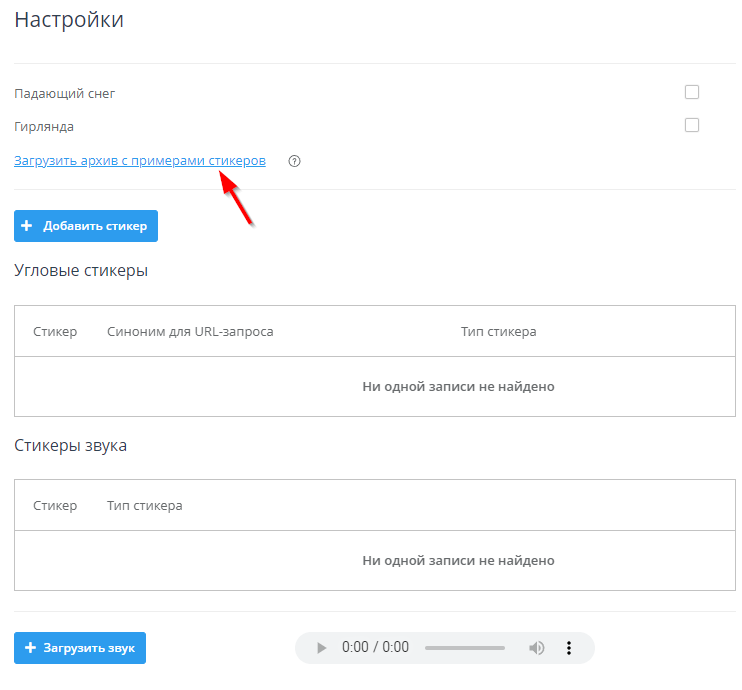This screenshot has height=690, width=742.
Task: Click the audio player seek bar
Action: (465, 648)
